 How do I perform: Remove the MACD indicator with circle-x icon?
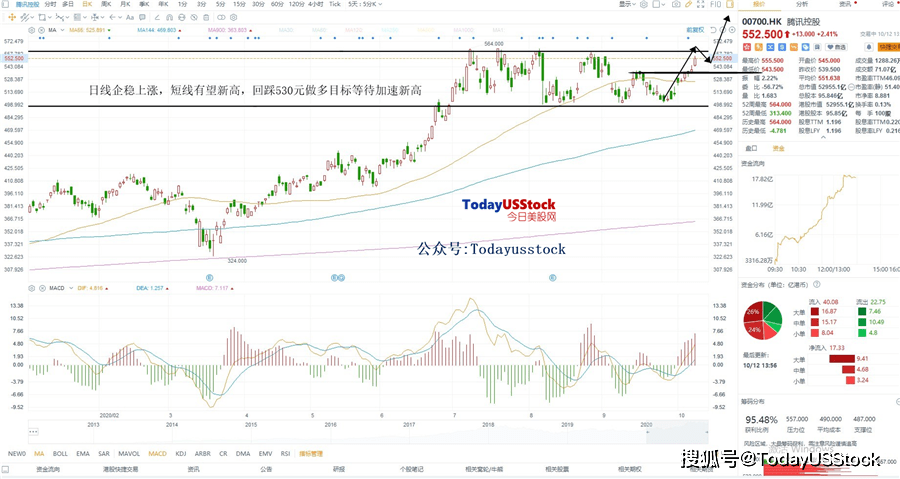point(42,288)
